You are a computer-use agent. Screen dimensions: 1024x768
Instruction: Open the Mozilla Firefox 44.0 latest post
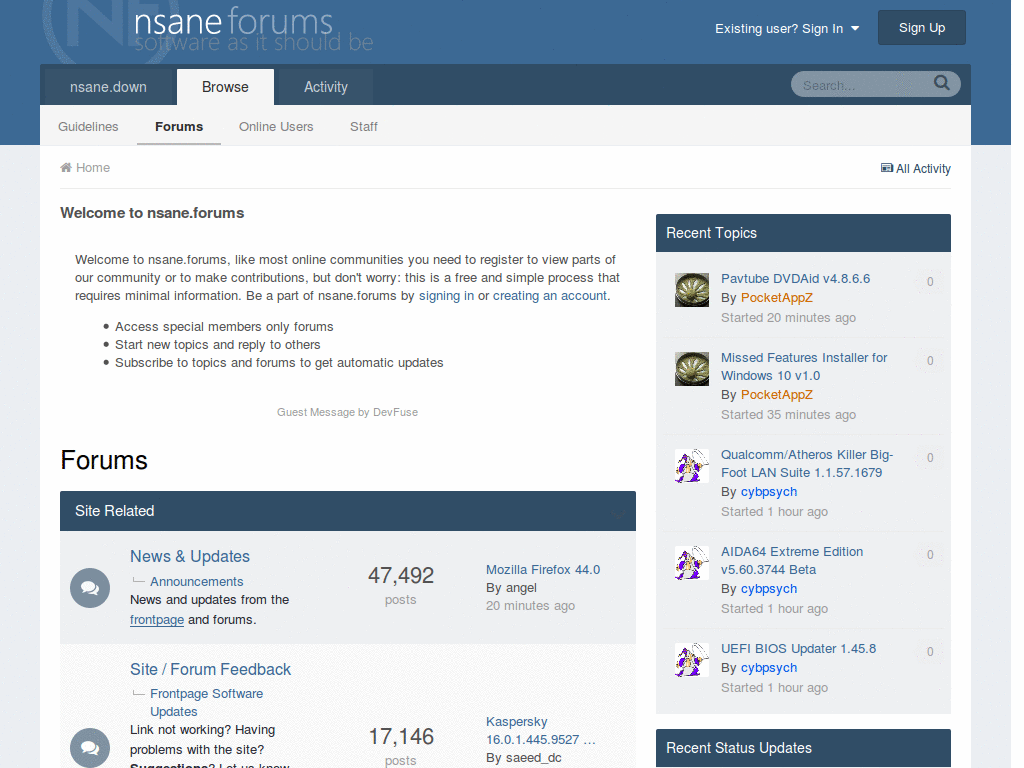(x=543, y=569)
